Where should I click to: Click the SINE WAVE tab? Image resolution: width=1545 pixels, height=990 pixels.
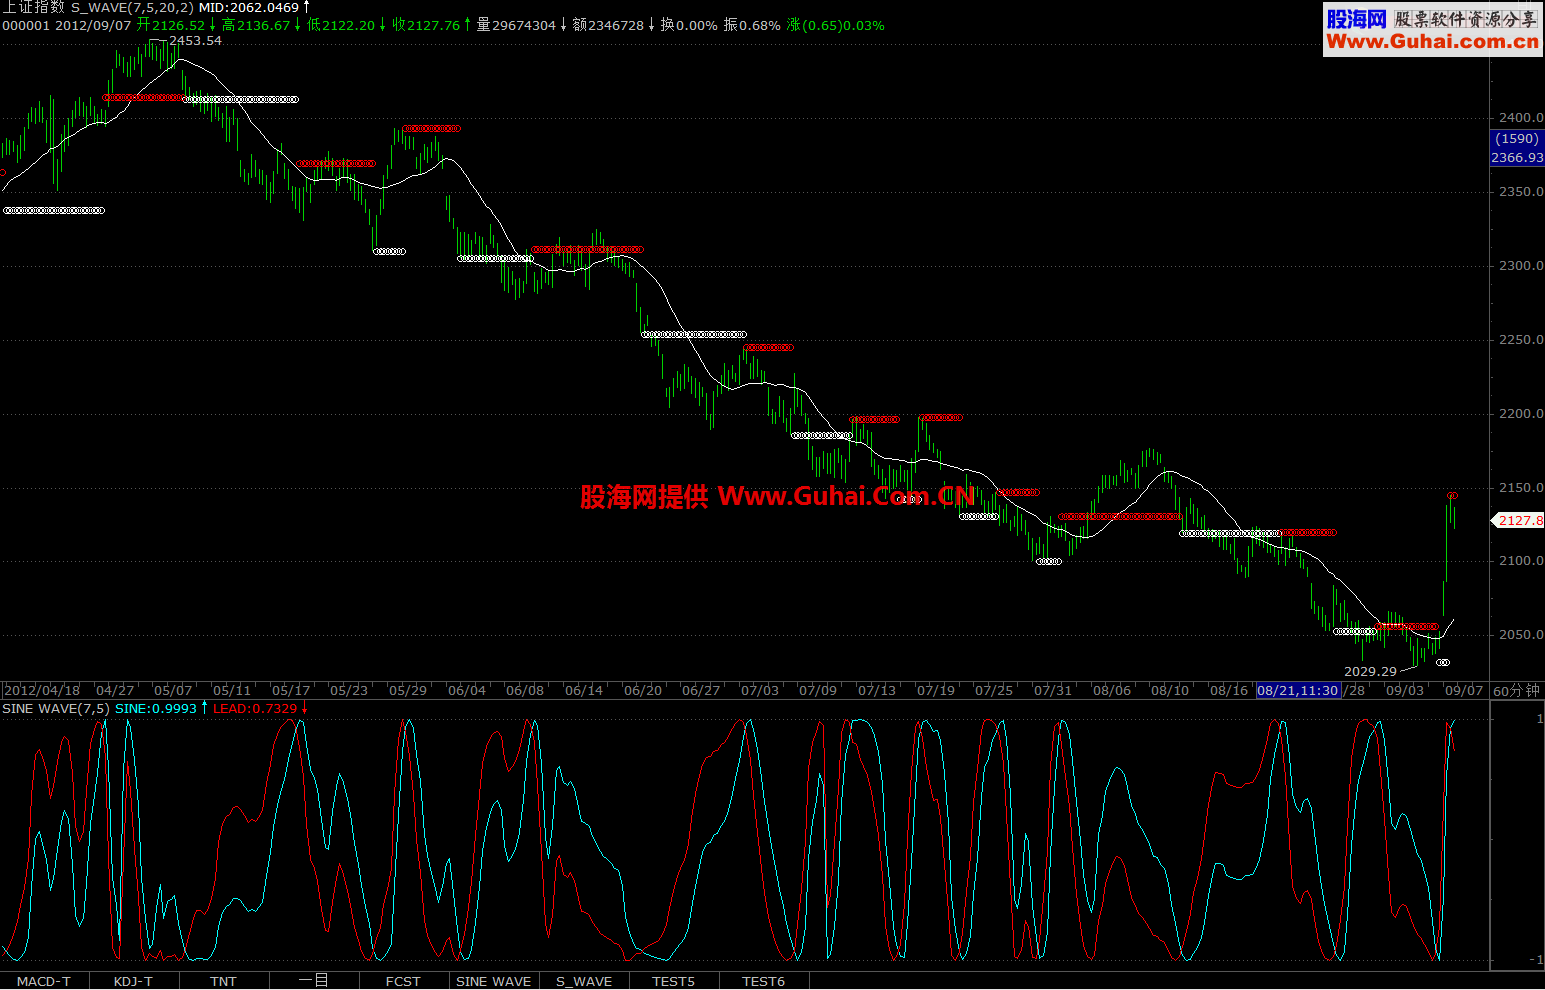[x=493, y=981]
